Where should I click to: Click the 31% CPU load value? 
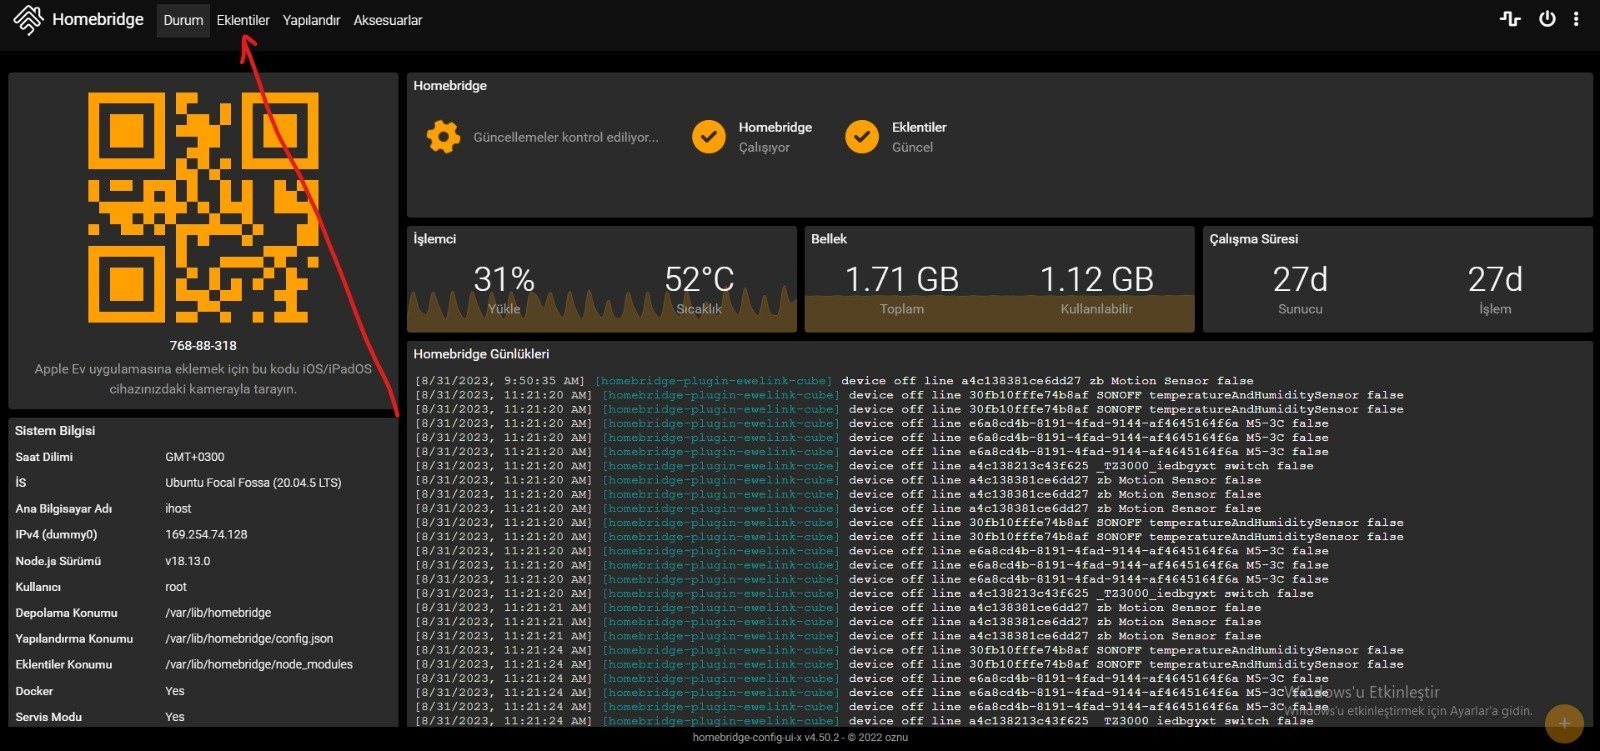tap(504, 279)
